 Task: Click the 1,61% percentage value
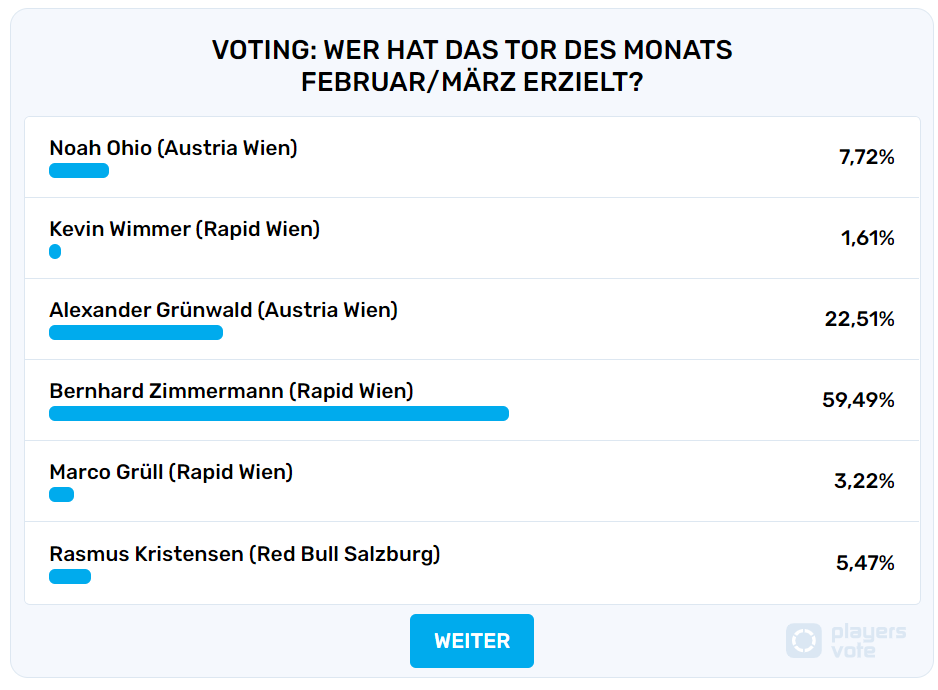pos(867,238)
